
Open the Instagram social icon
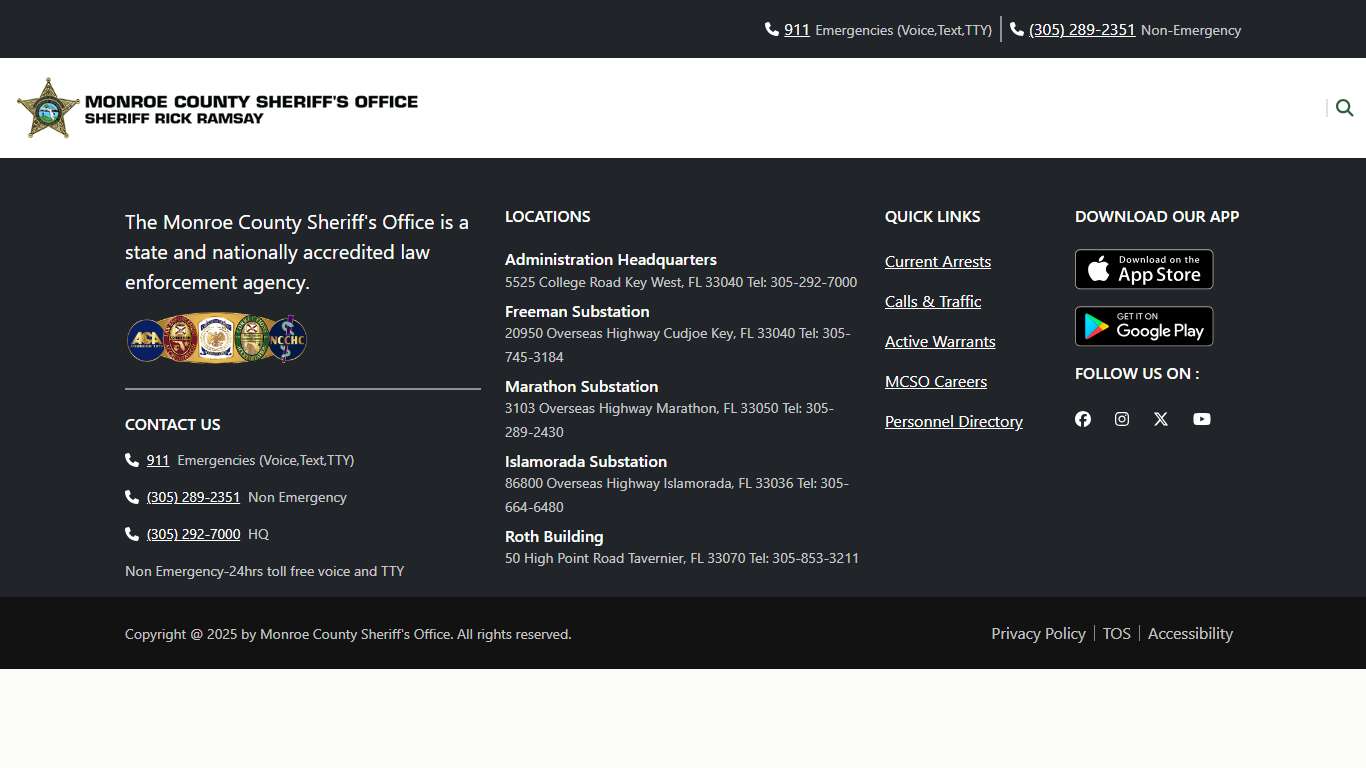1122,419
